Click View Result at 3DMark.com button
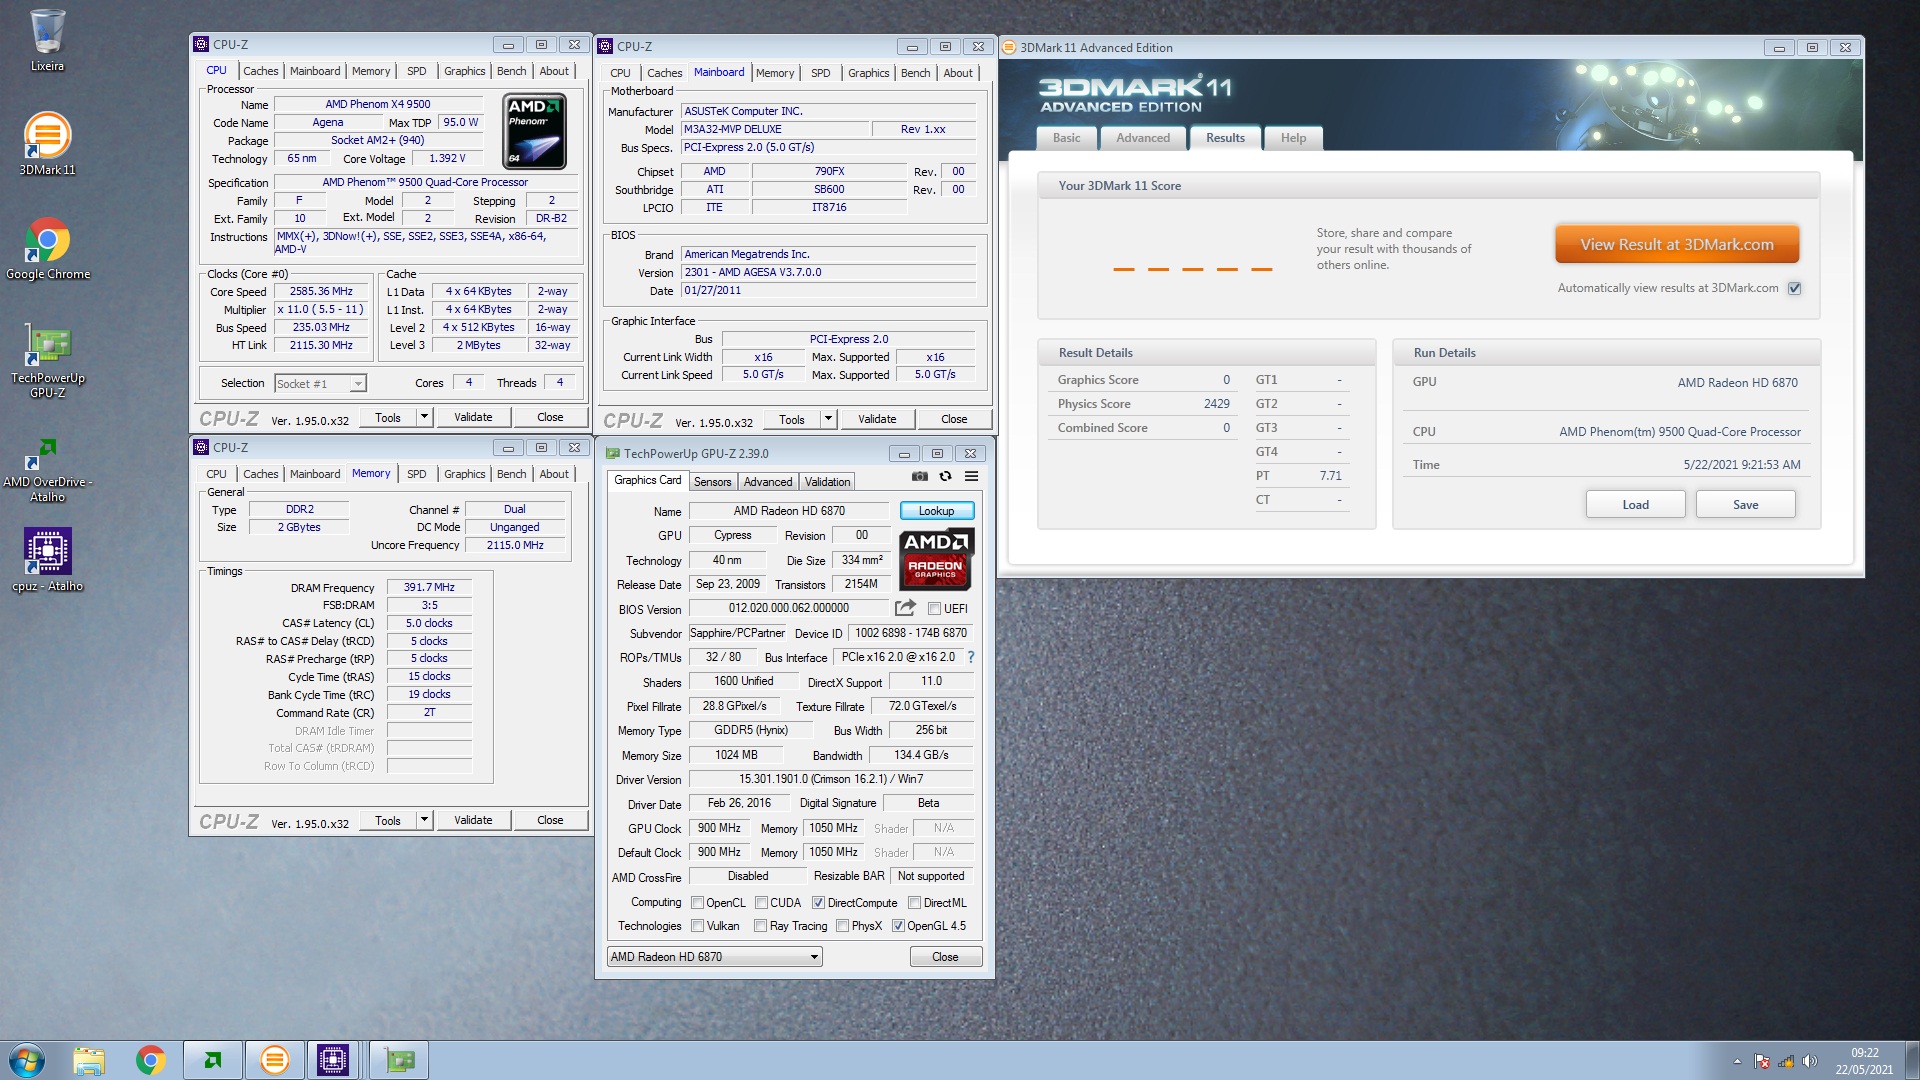 [1677, 244]
